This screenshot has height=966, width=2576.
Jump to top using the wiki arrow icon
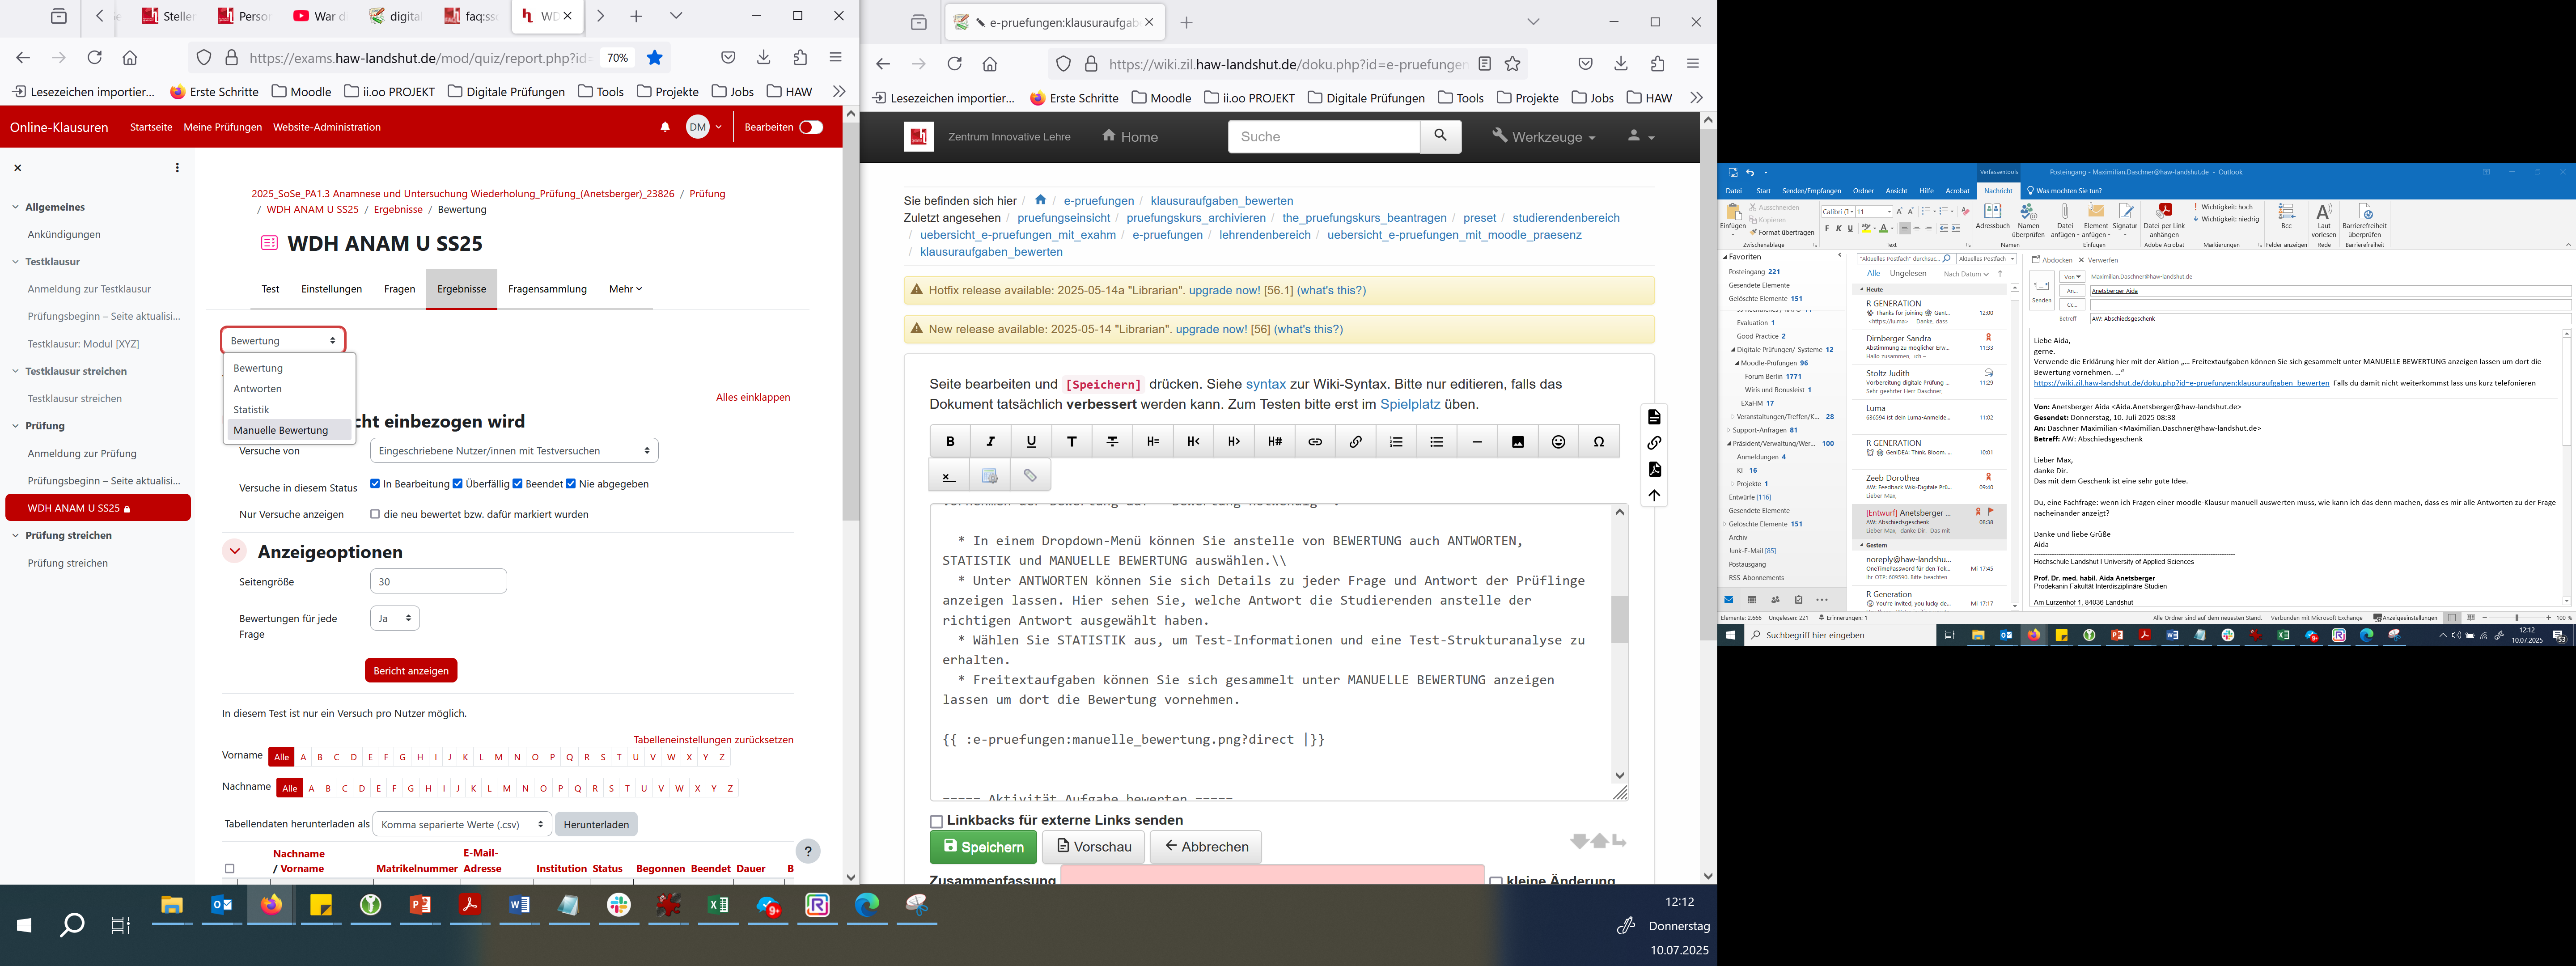coord(1654,495)
